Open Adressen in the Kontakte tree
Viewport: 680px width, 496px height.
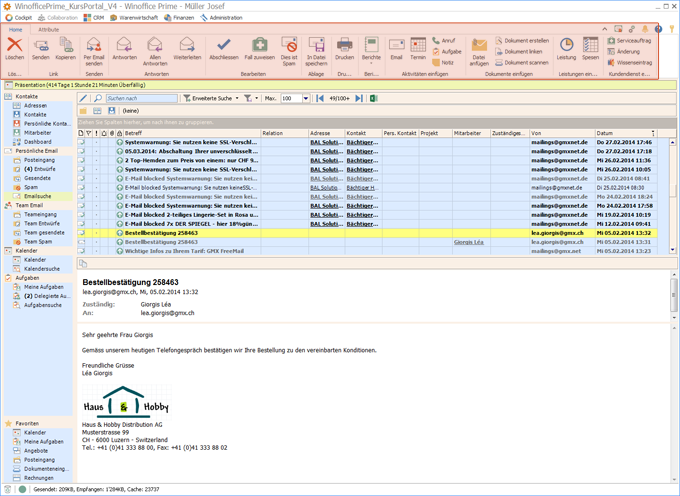point(35,105)
